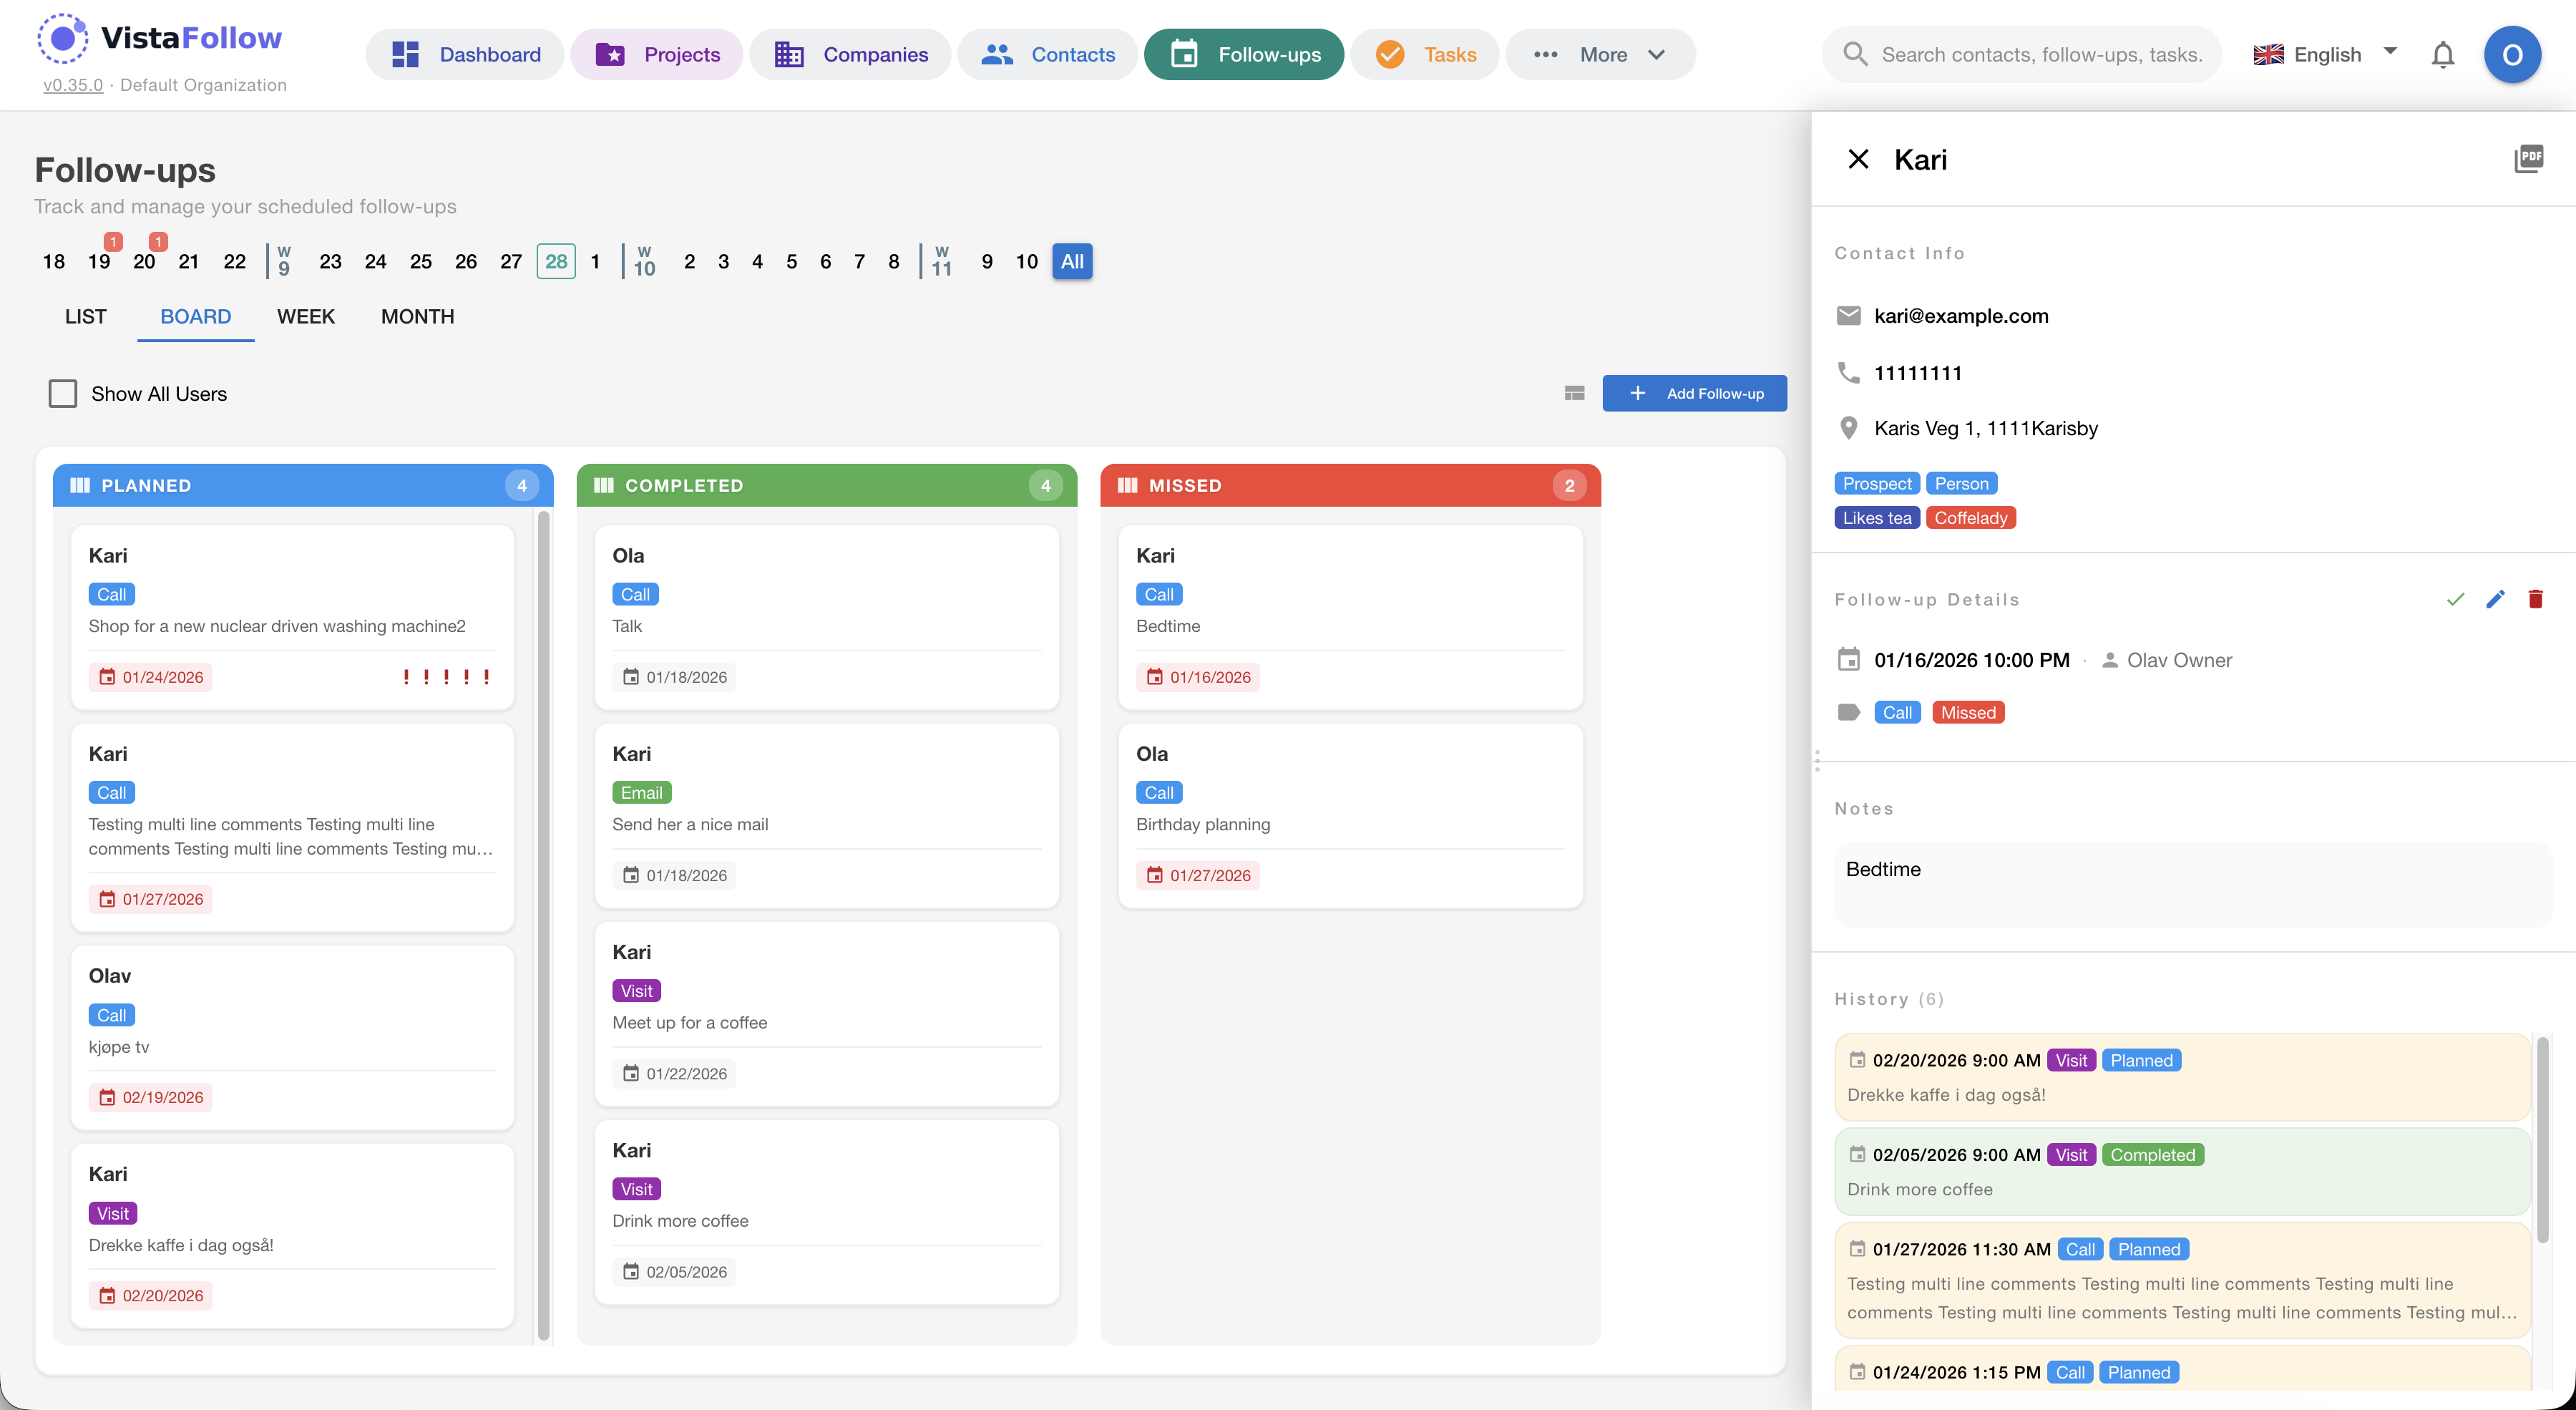
Task: Switch to the MONTH view tab
Action: (x=418, y=316)
